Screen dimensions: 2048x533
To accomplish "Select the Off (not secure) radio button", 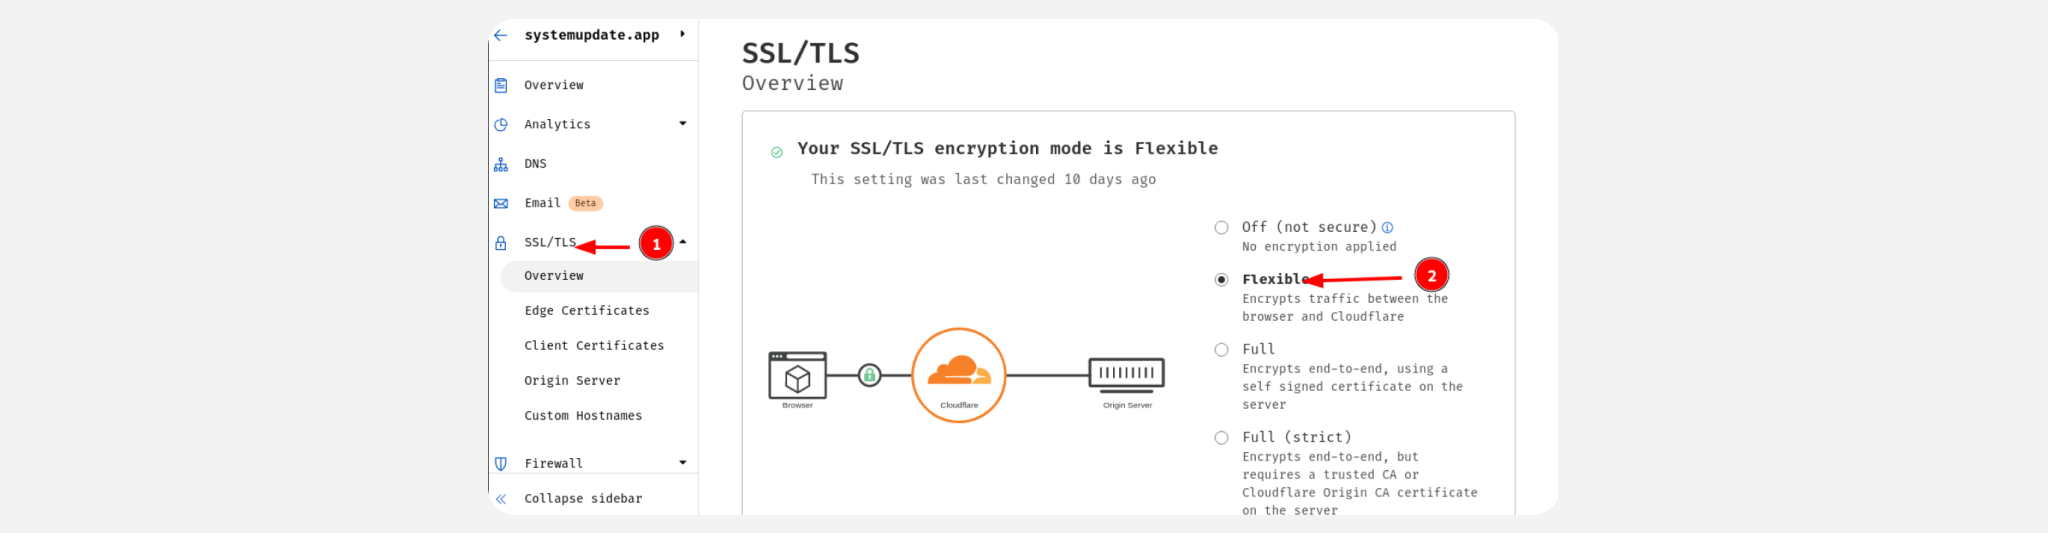I will 1221,227.
